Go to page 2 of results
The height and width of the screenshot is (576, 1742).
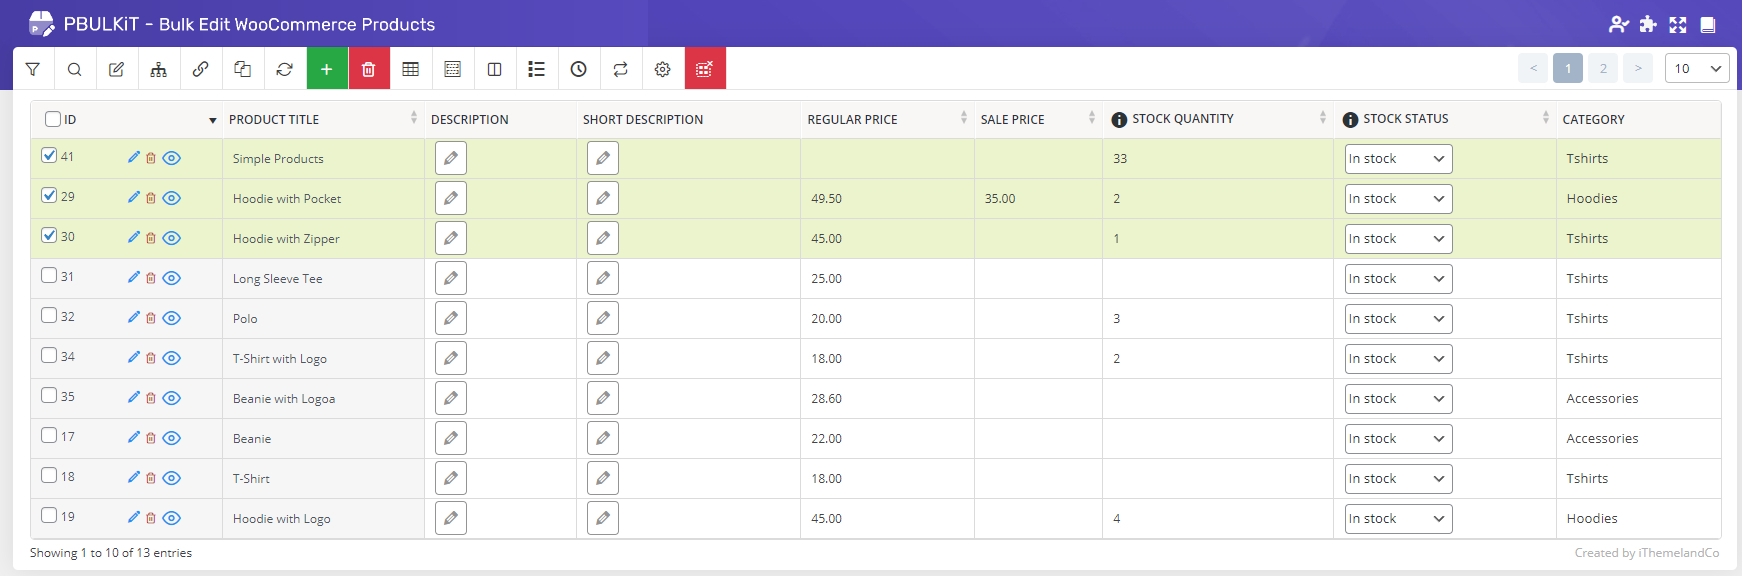pos(1603,69)
